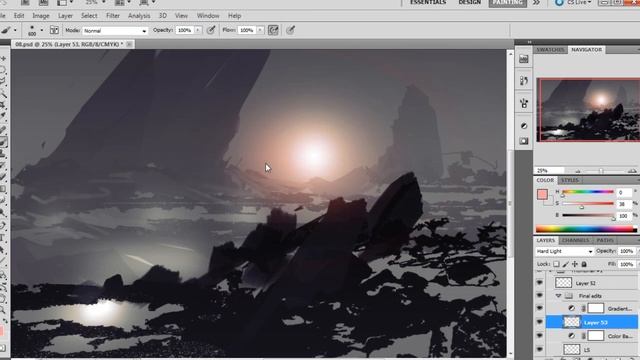Open the Image menu

click(x=41, y=16)
